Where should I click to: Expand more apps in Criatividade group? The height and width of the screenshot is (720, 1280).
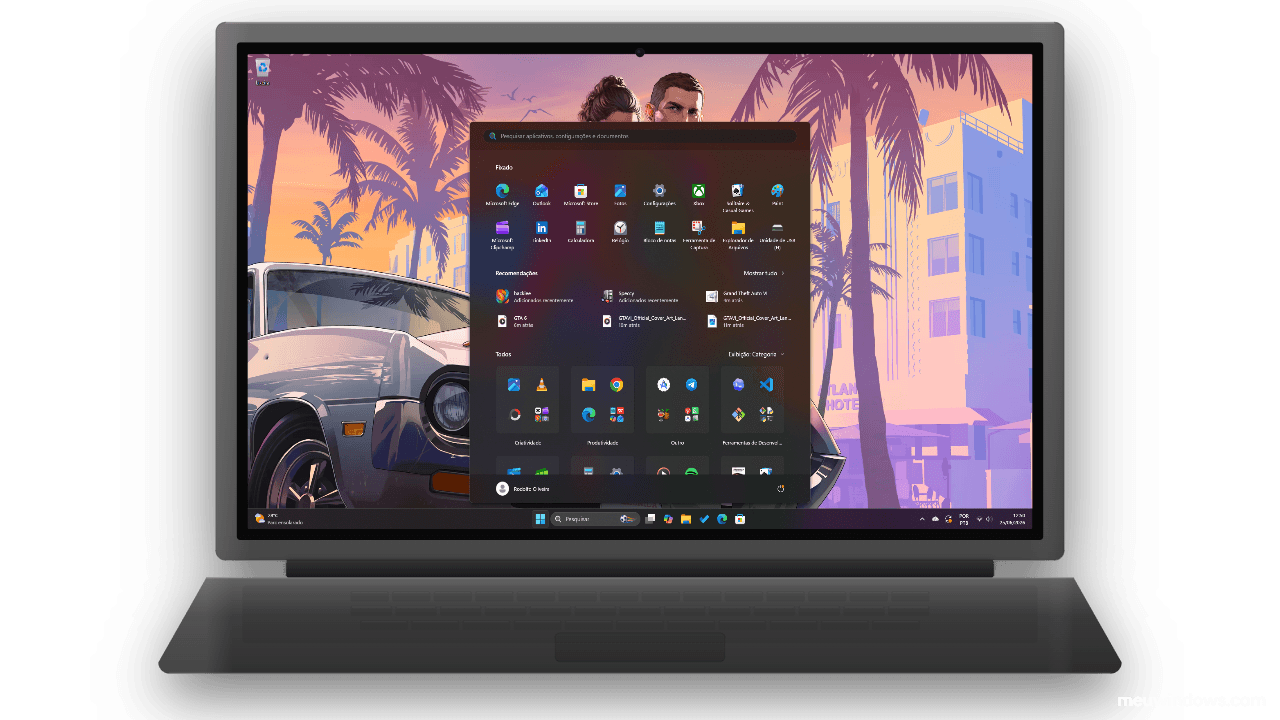(x=542, y=413)
